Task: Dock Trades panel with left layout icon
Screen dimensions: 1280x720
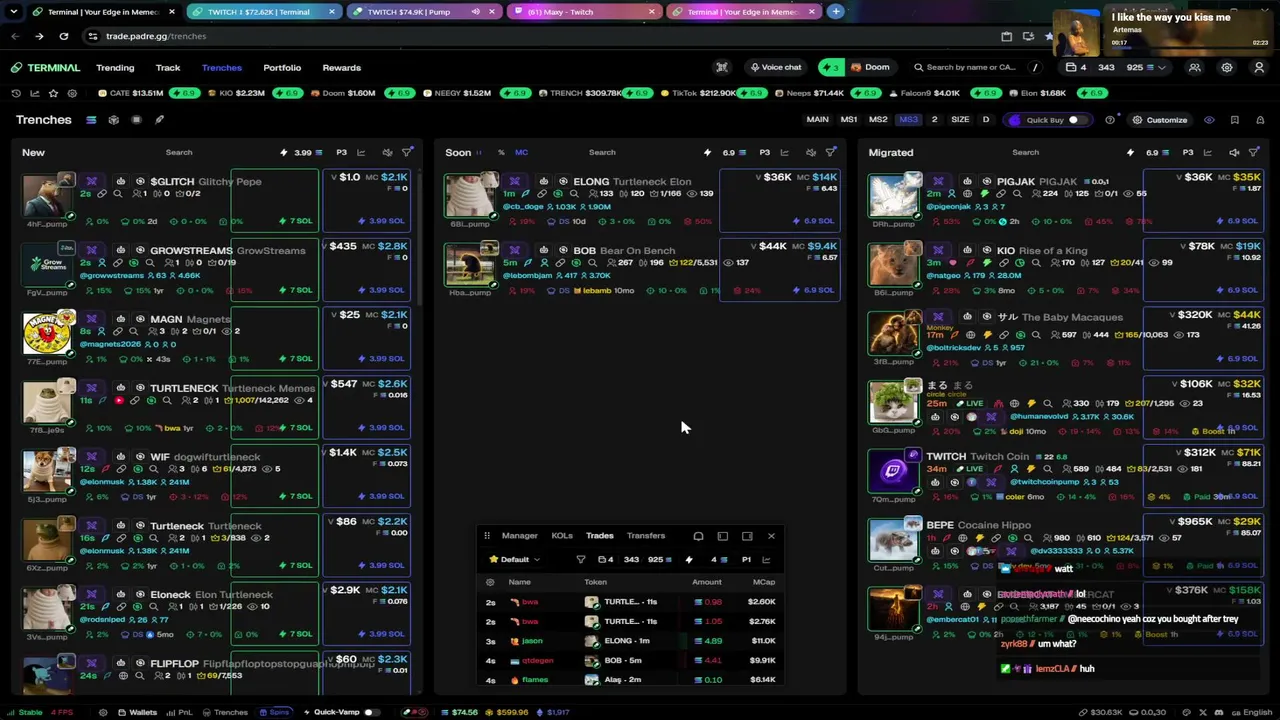Action: point(723,536)
